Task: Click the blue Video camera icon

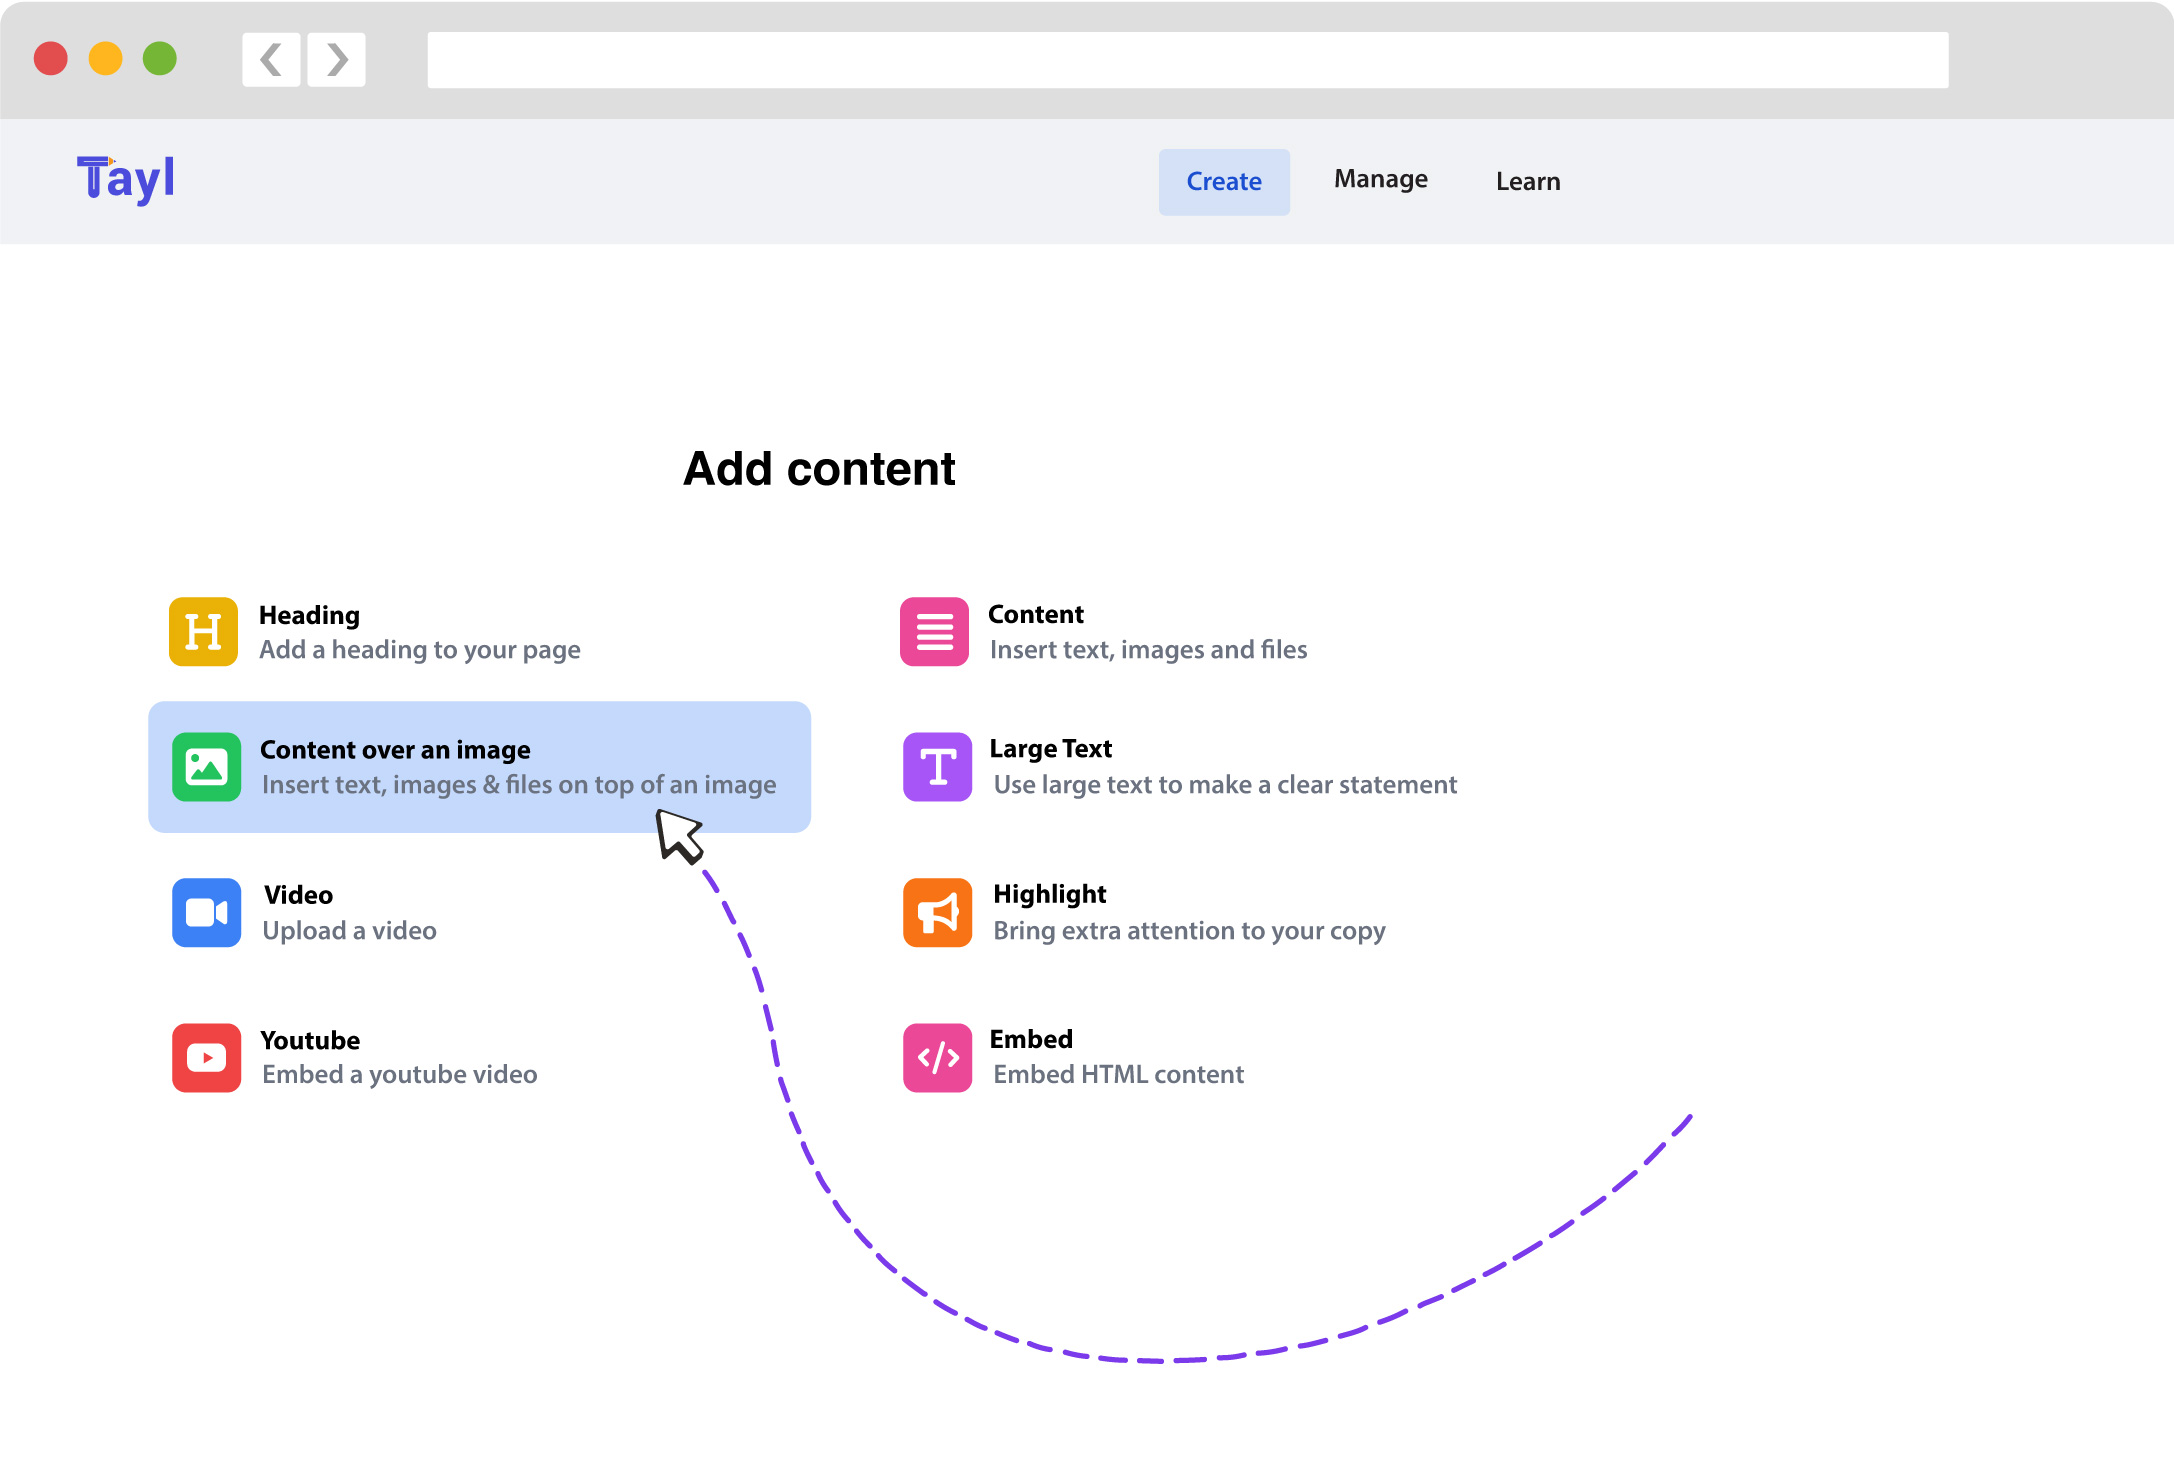Action: [x=206, y=912]
